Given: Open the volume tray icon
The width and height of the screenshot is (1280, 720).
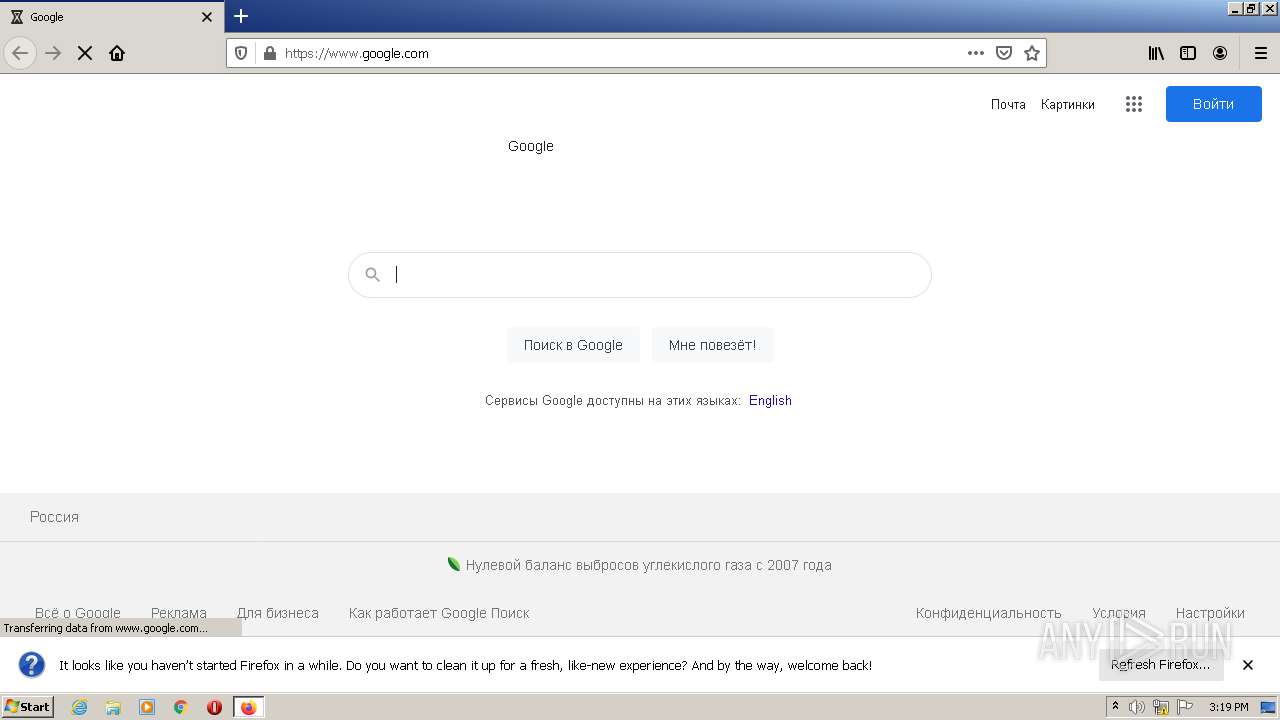Looking at the screenshot, I should (x=1137, y=707).
